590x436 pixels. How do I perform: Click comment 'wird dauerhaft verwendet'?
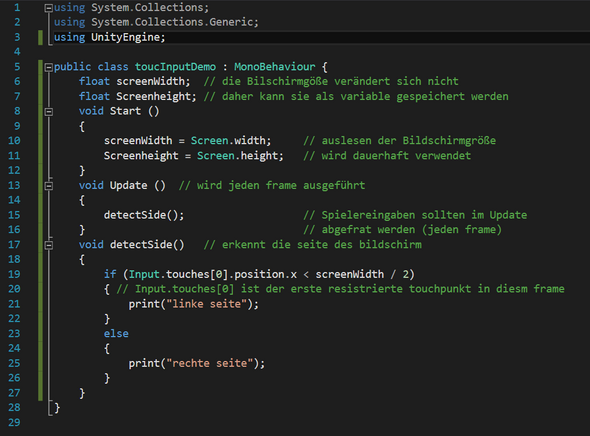(x=396, y=156)
